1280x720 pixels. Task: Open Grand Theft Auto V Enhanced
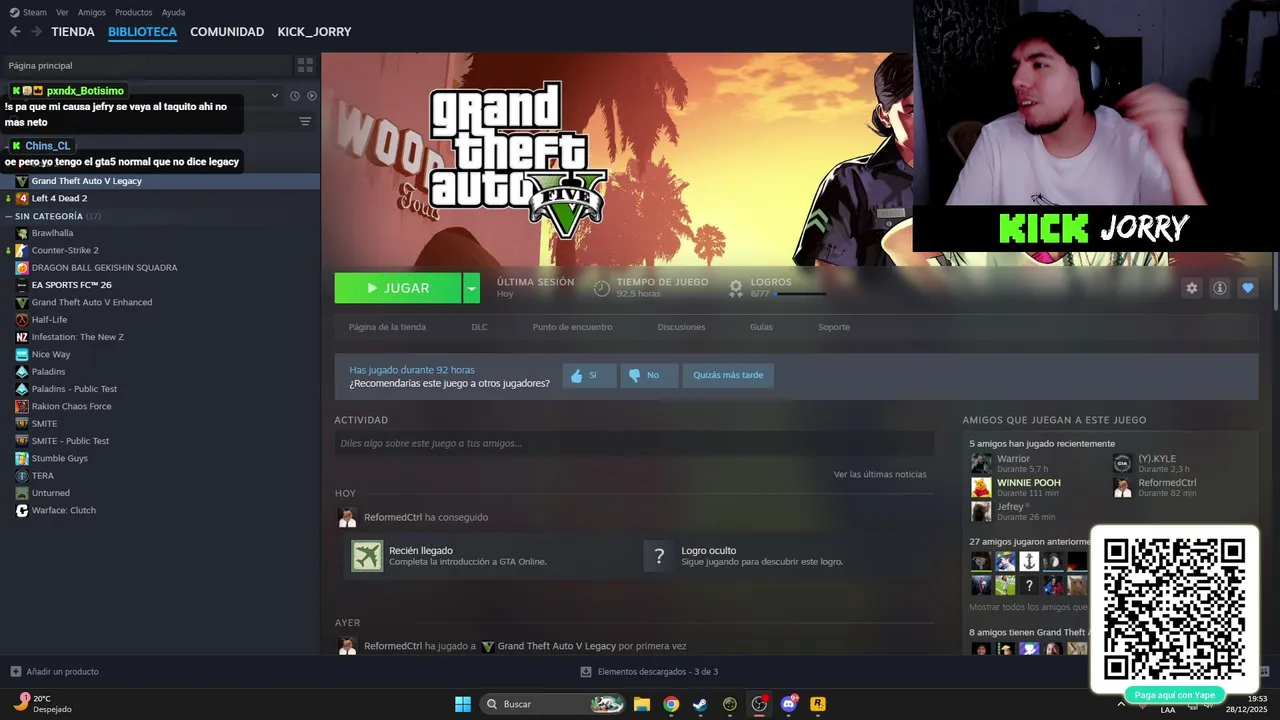(x=92, y=302)
